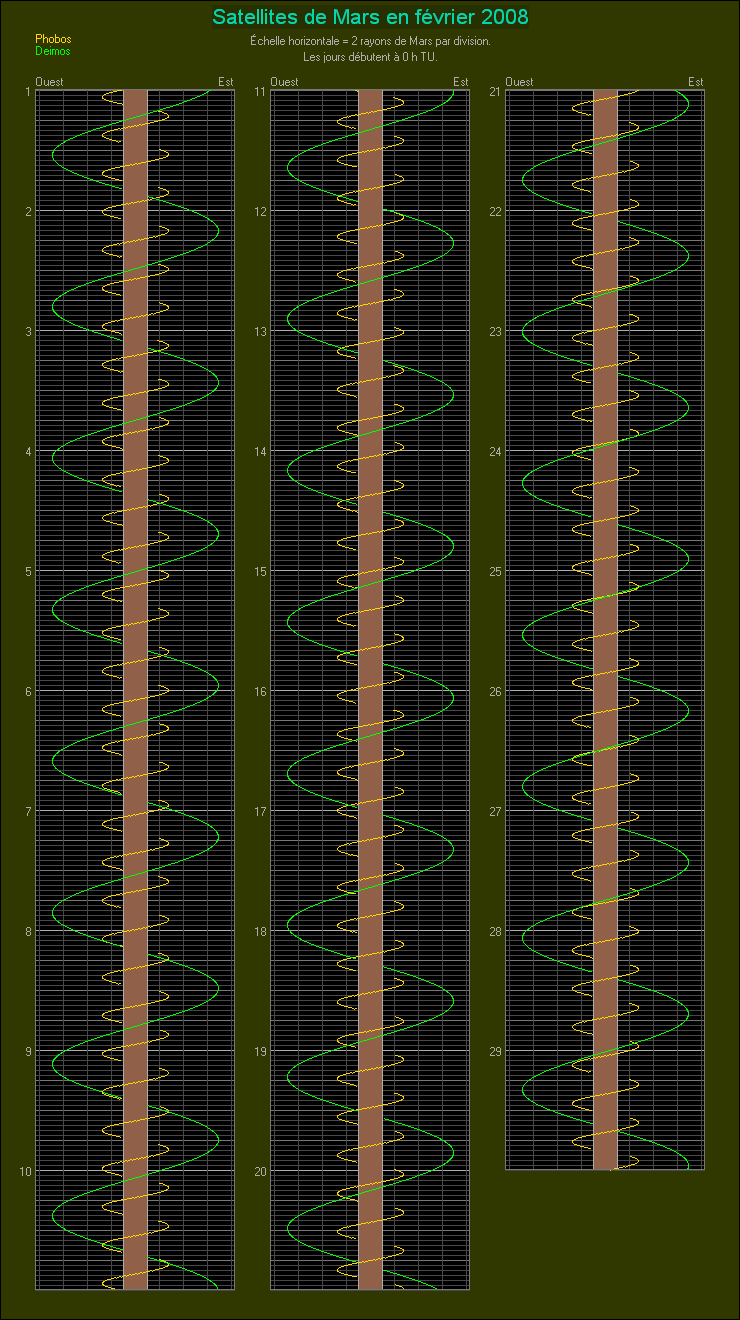Click day label "1"
The image size is (740, 1320).
[x=27, y=91]
